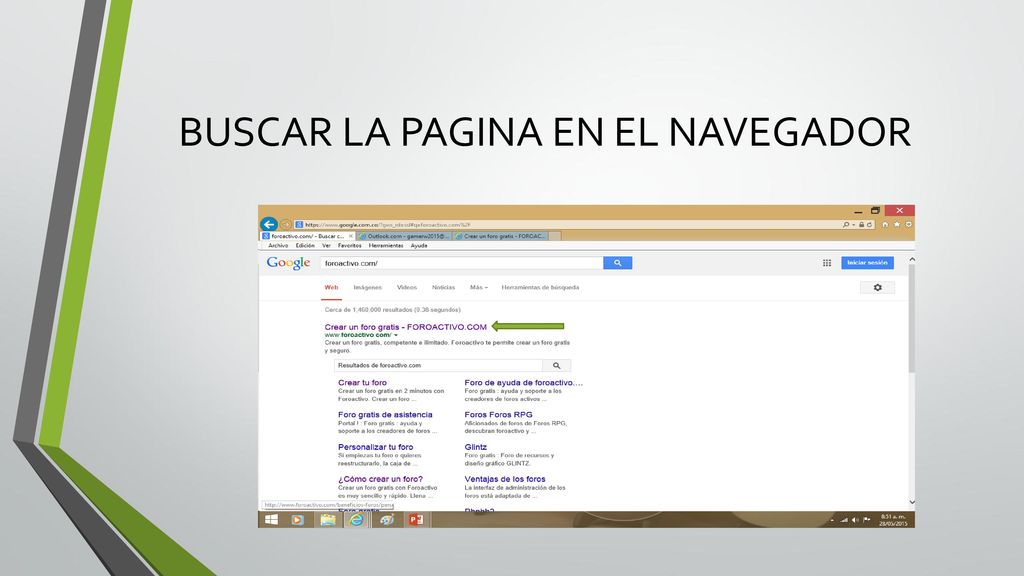The height and width of the screenshot is (576, 1024).
Task: Open the Ver menu
Action: point(326,246)
